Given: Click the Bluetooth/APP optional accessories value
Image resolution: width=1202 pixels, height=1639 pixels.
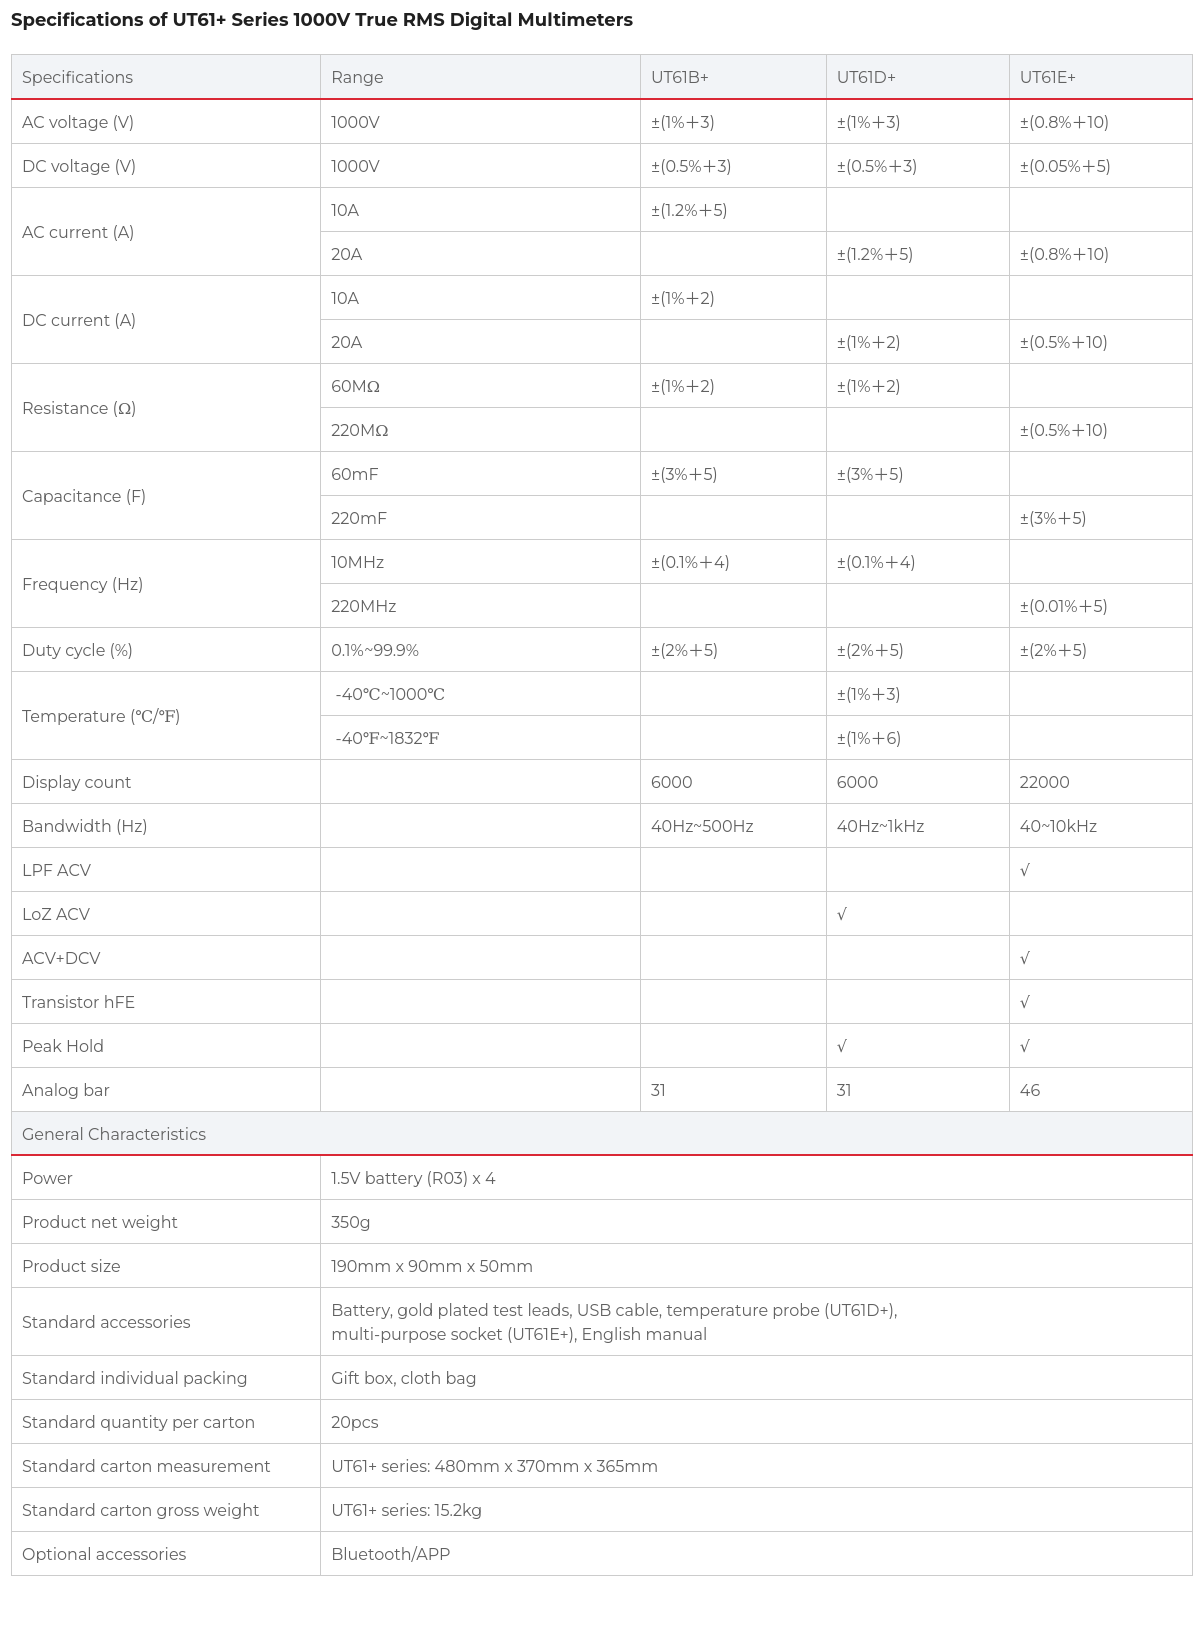Looking at the screenshot, I should pyautogui.click(x=391, y=1554).
